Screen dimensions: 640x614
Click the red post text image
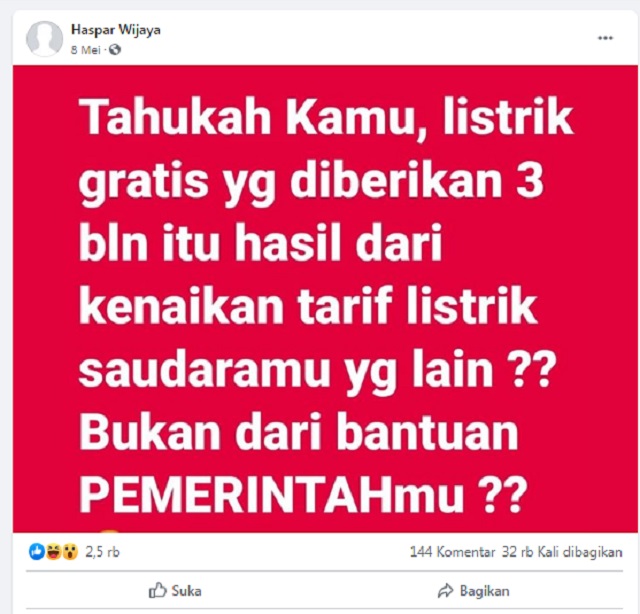(x=325, y=298)
